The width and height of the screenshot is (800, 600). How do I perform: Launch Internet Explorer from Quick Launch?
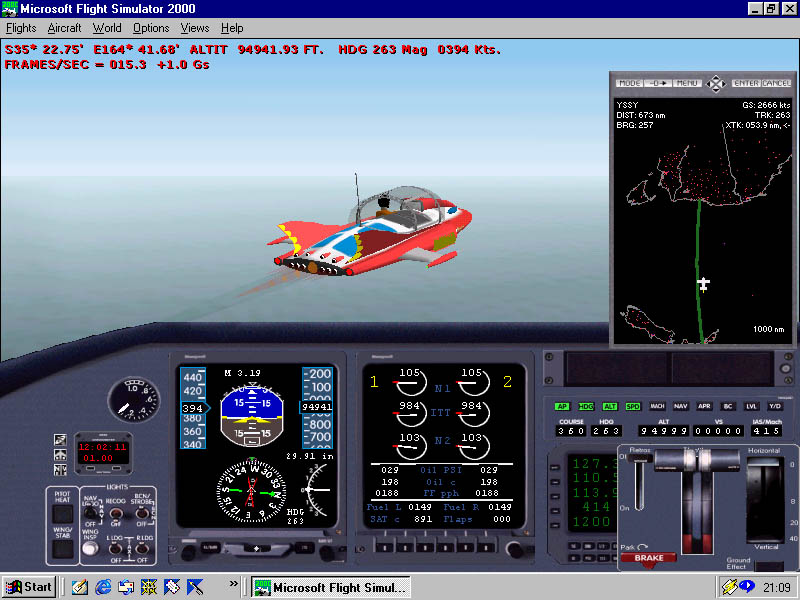(x=103, y=587)
